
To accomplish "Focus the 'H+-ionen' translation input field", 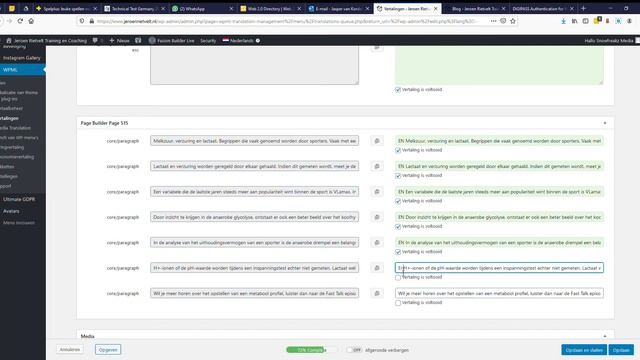I will (x=499, y=268).
